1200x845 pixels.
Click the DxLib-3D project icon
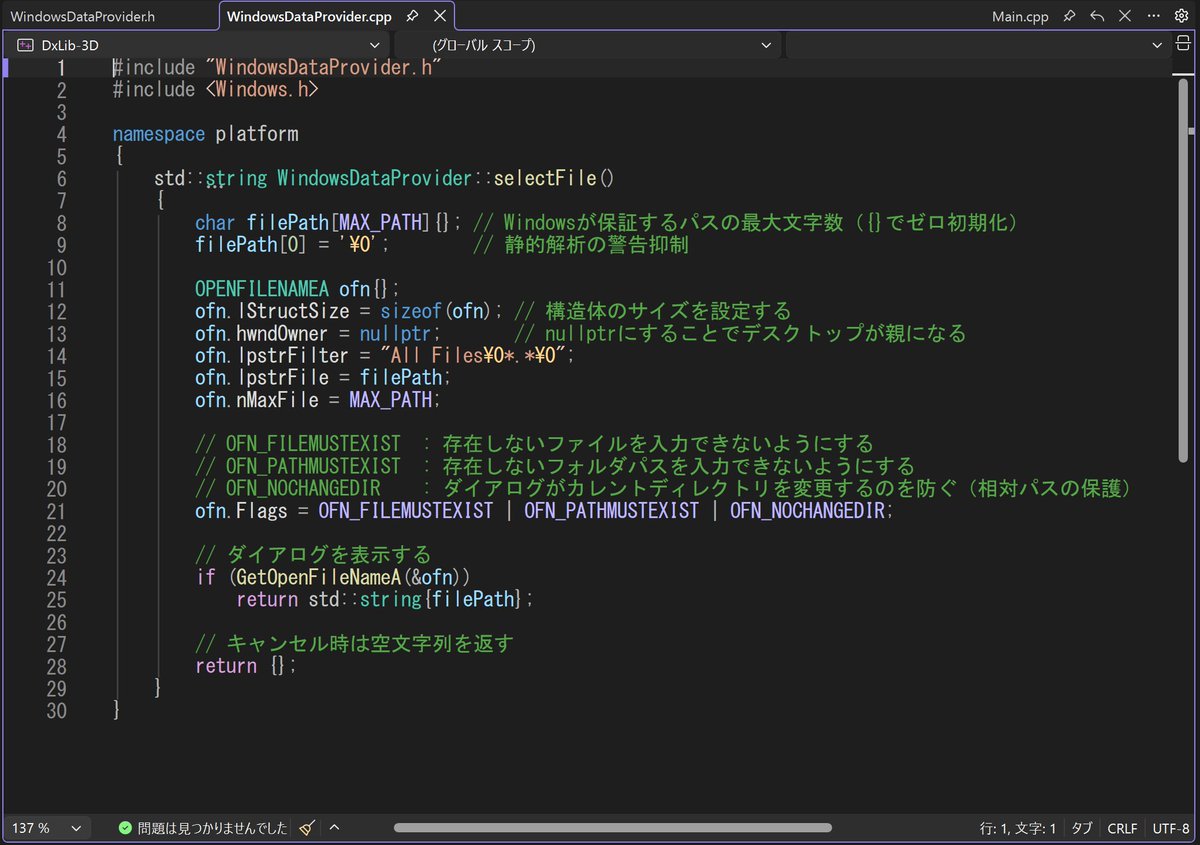point(25,45)
